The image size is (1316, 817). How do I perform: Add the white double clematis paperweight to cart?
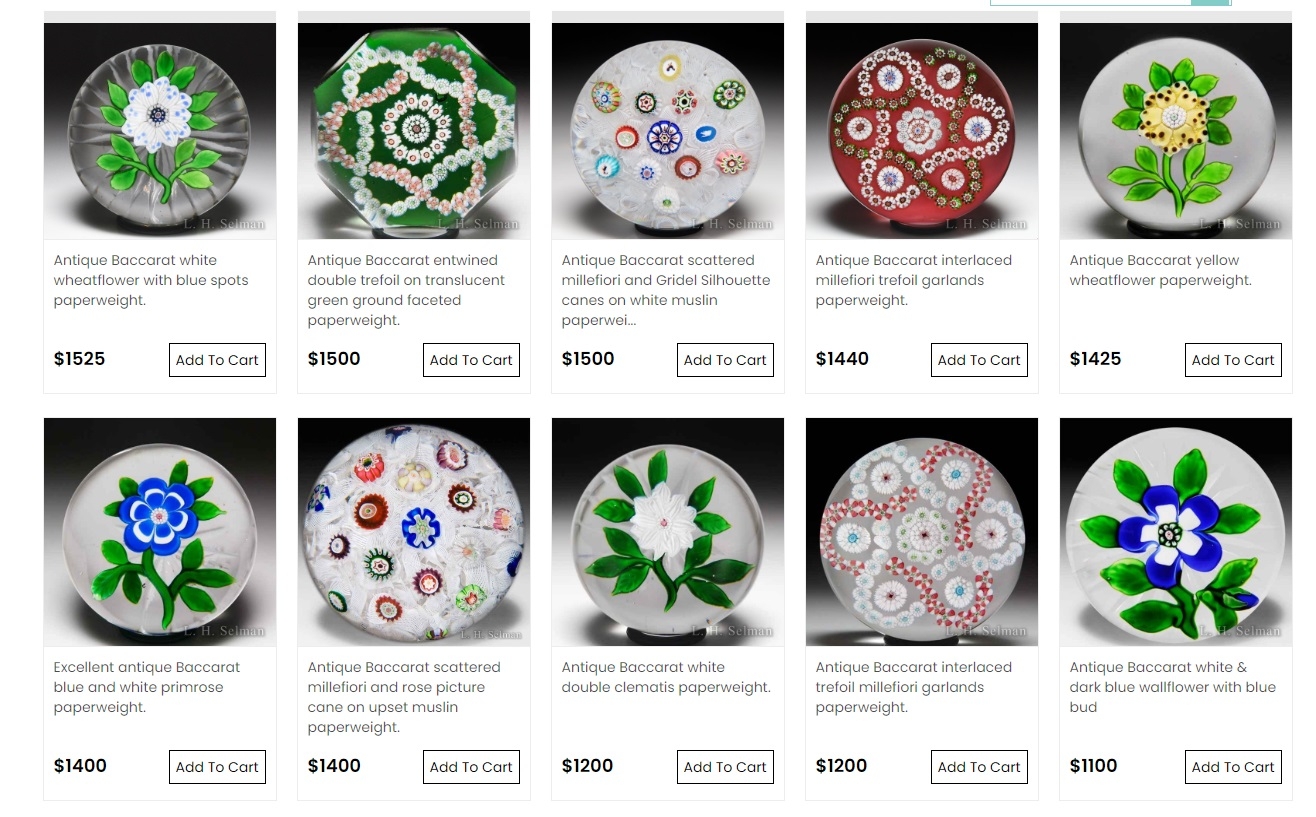[x=725, y=767]
